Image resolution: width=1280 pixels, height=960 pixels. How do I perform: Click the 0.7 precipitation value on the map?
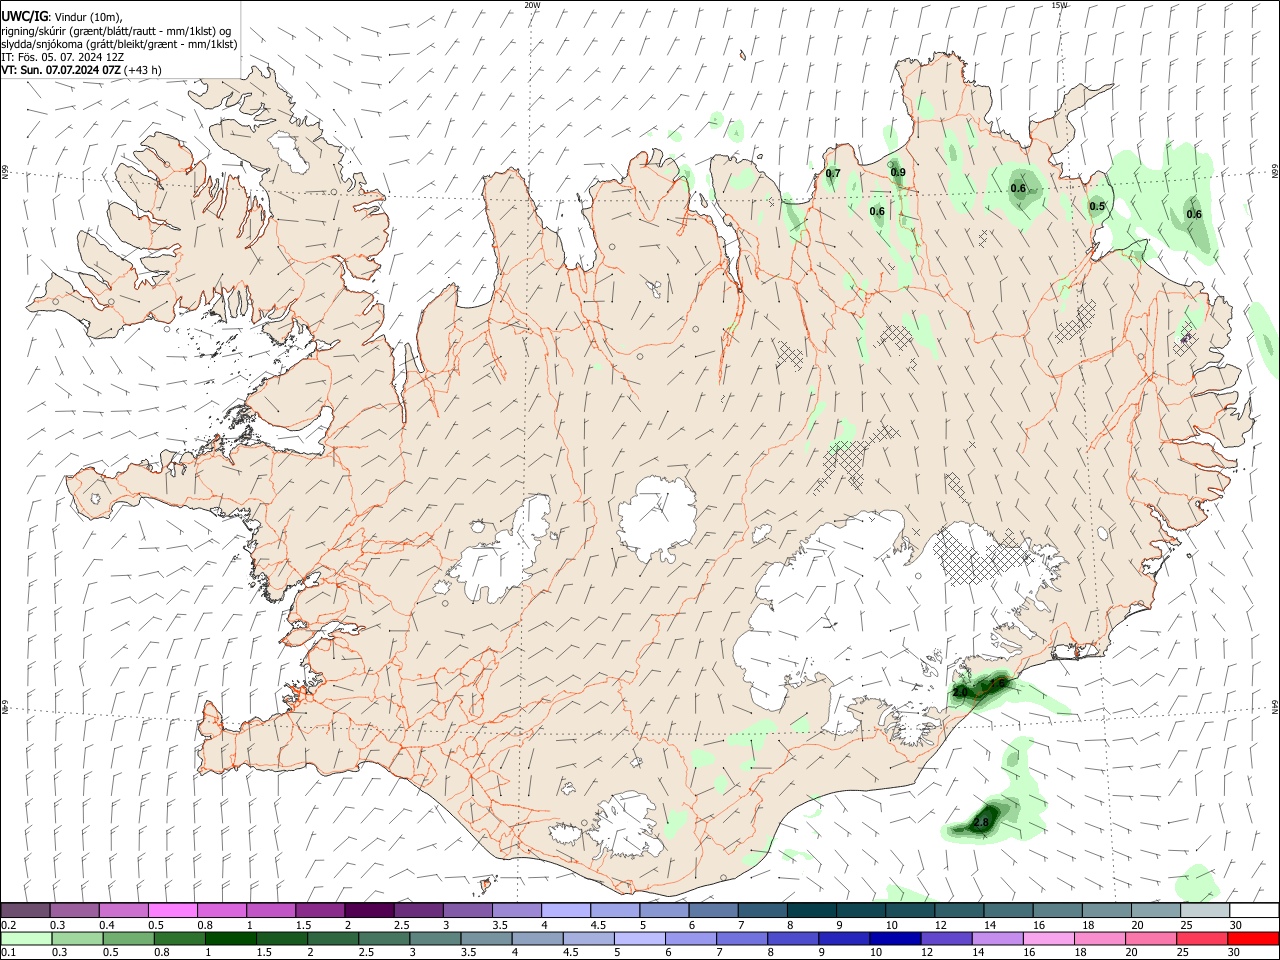832,174
